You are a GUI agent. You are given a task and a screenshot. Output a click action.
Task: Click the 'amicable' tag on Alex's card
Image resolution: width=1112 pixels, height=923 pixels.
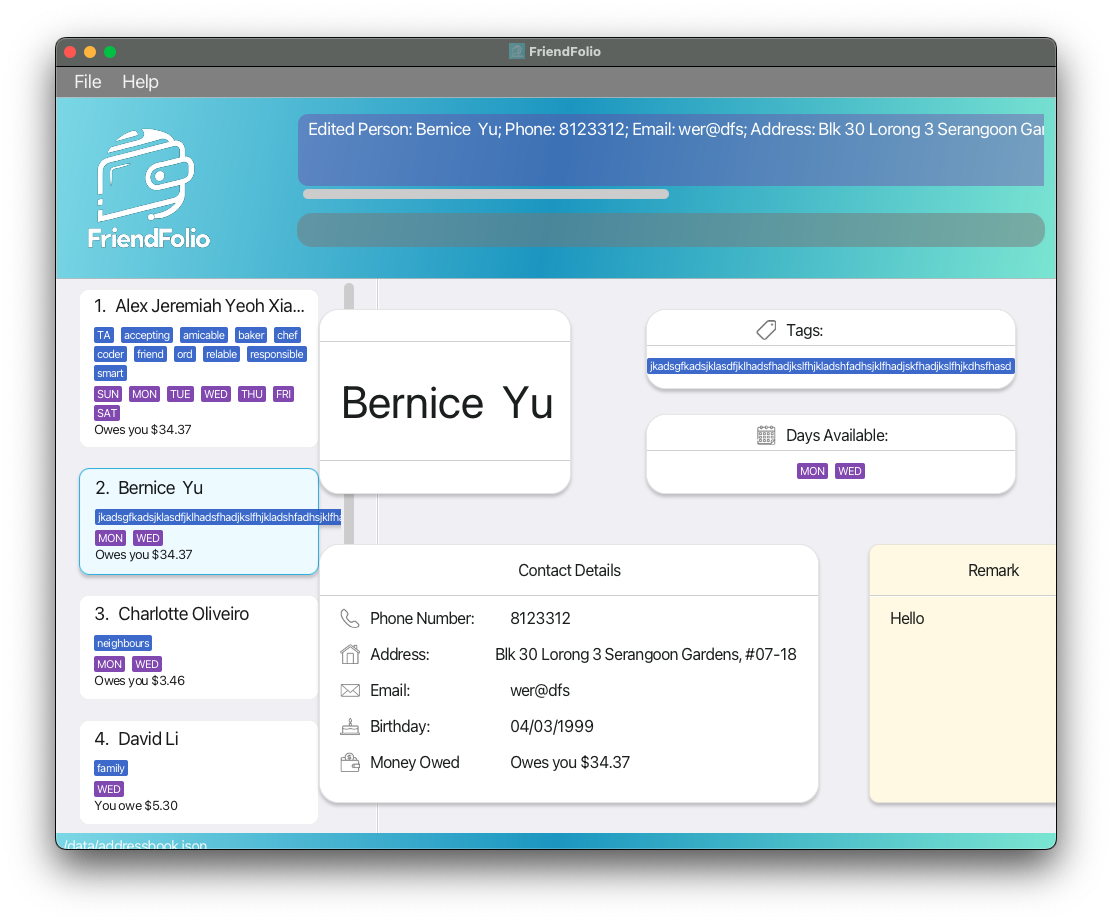click(x=204, y=335)
